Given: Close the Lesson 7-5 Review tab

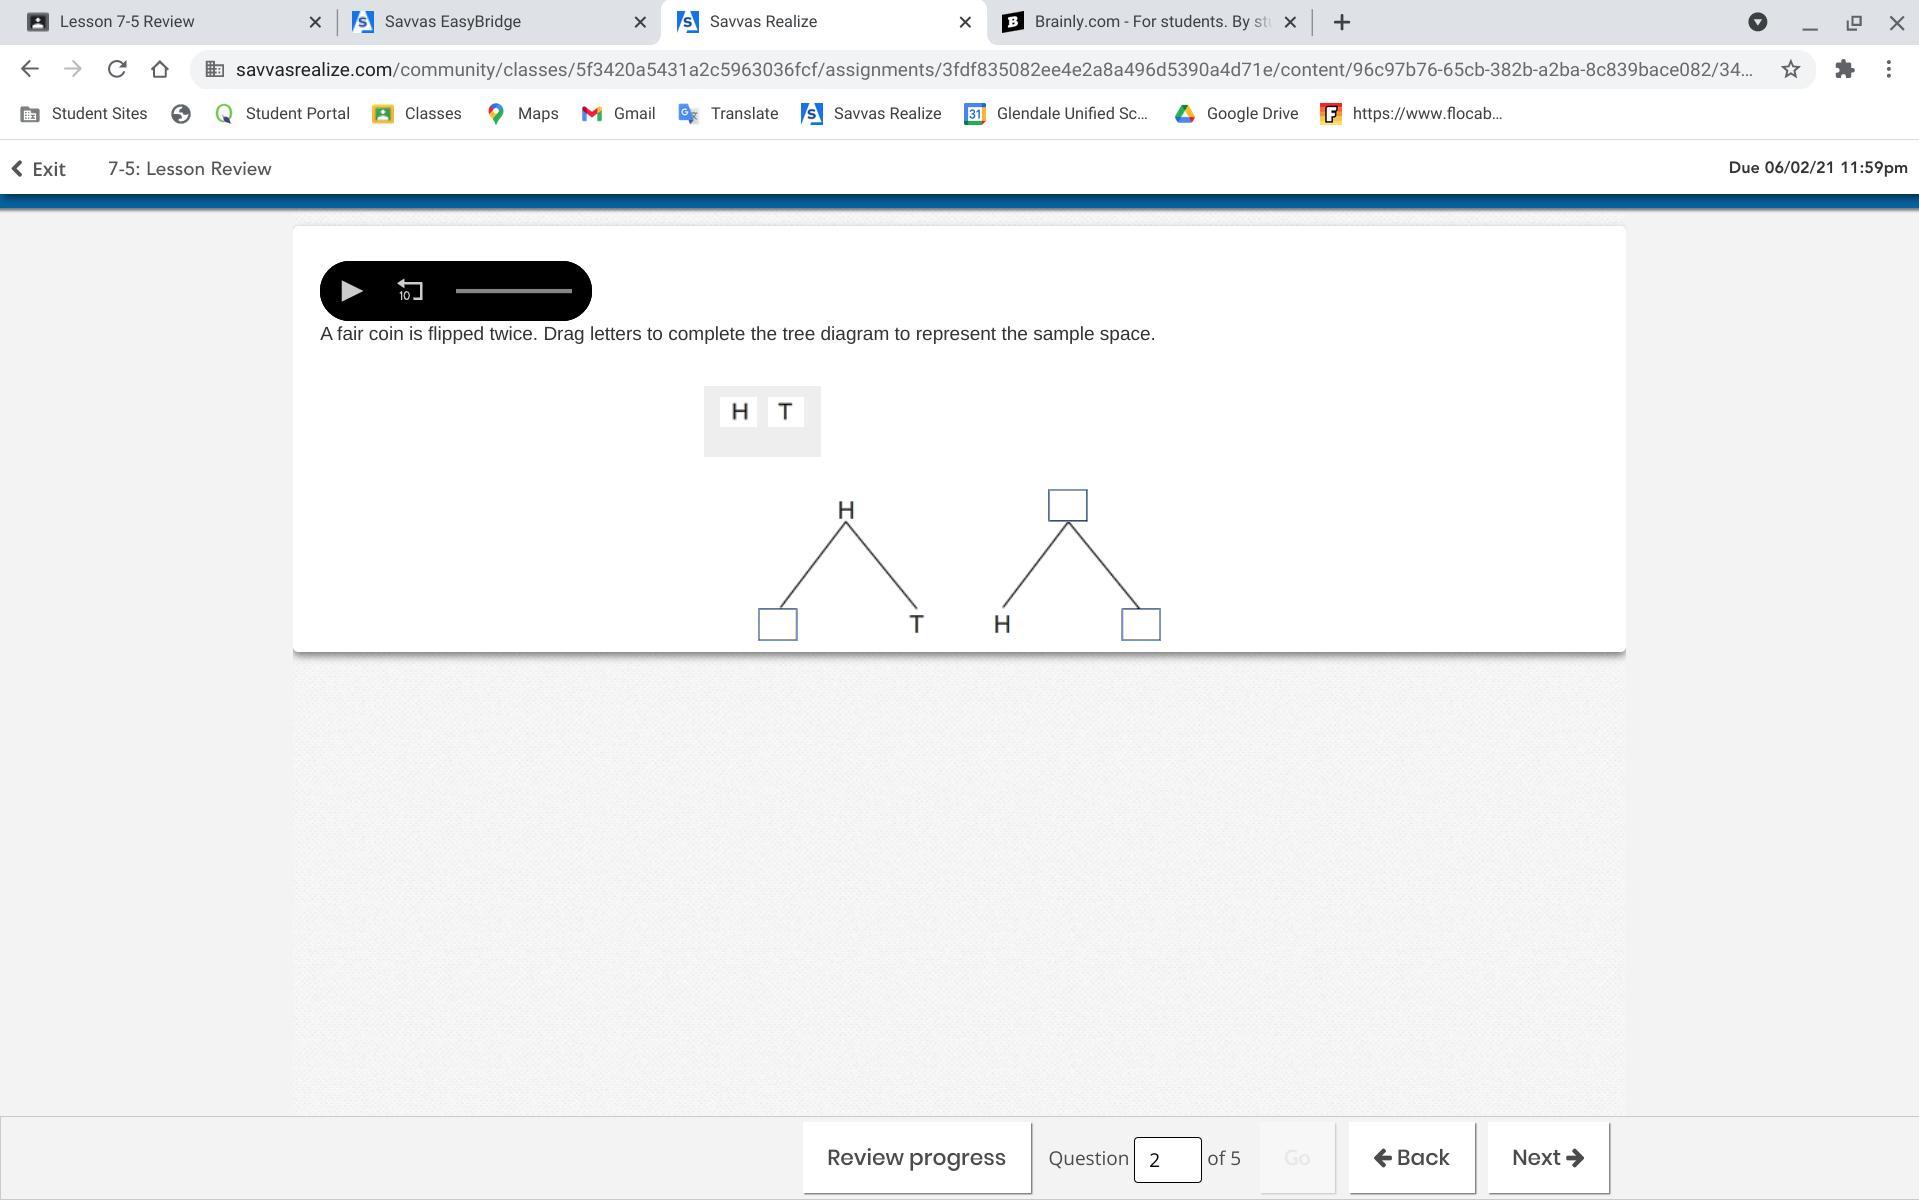Looking at the screenshot, I should [315, 22].
